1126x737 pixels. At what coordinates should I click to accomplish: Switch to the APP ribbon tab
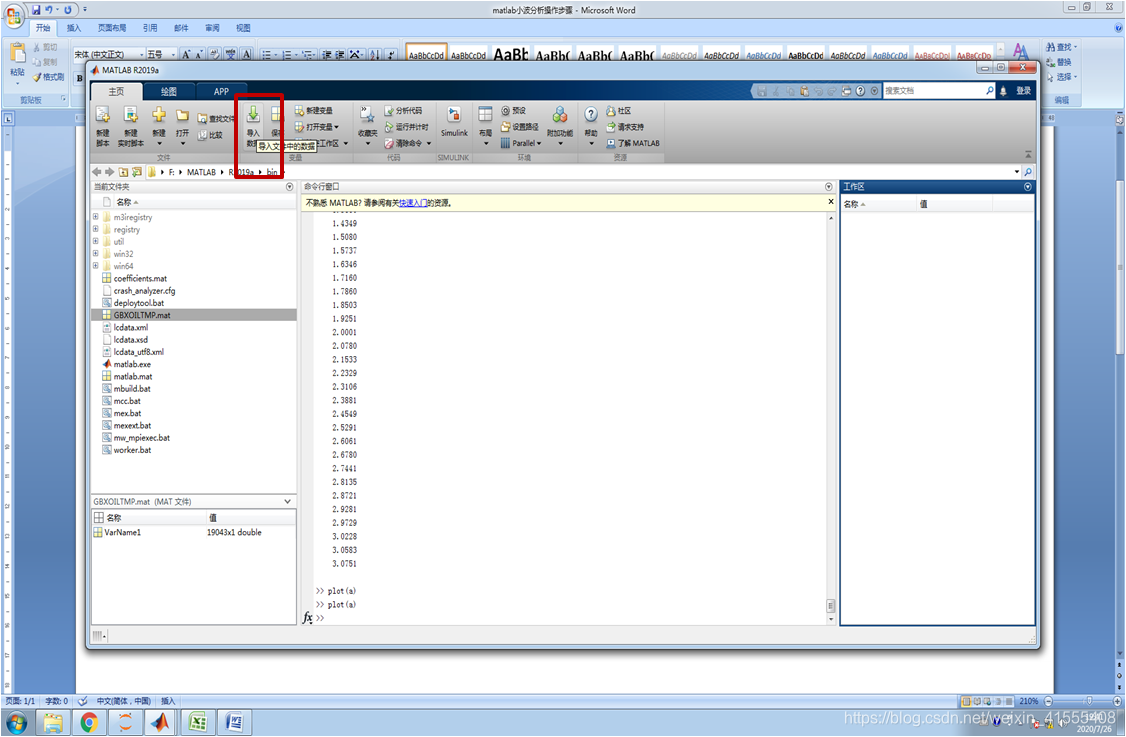click(x=221, y=90)
